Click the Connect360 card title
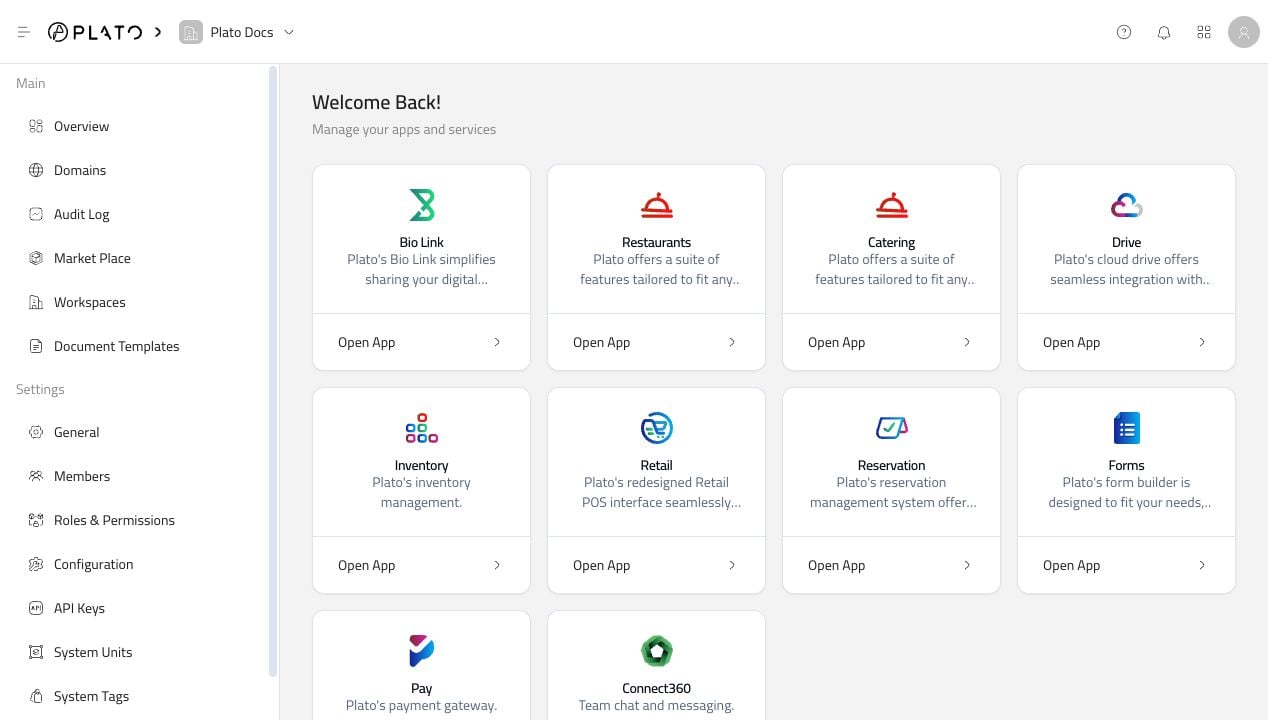 [x=657, y=688]
